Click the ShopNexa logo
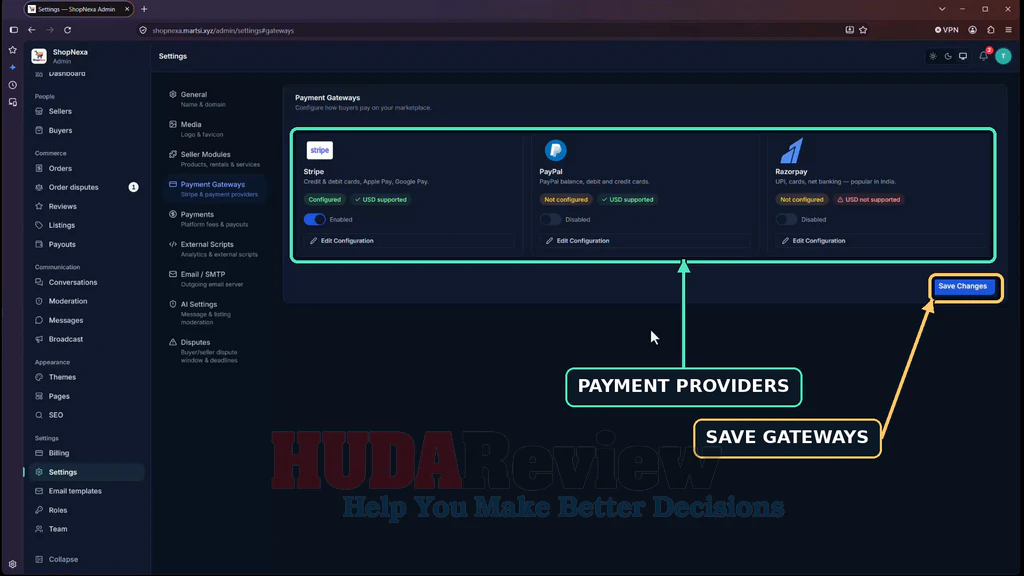 pos(39,56)
